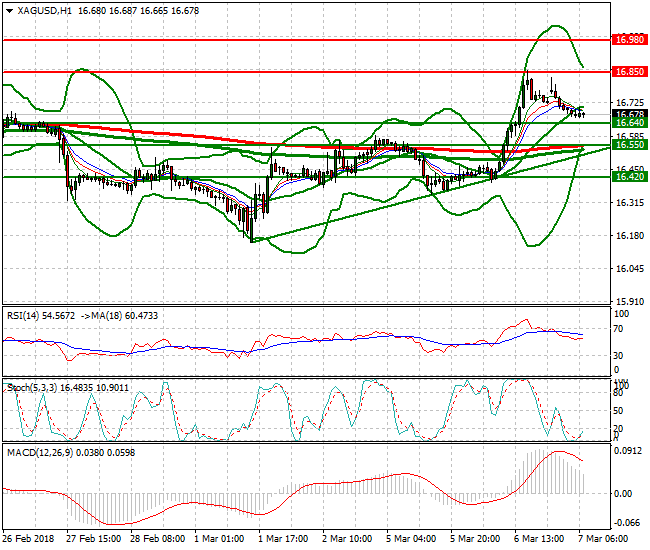Image resolution: width=650 pixels, height=550 pixels.
Task: Select the red 16.980 price level tag
Action: [x=629, y=39]
